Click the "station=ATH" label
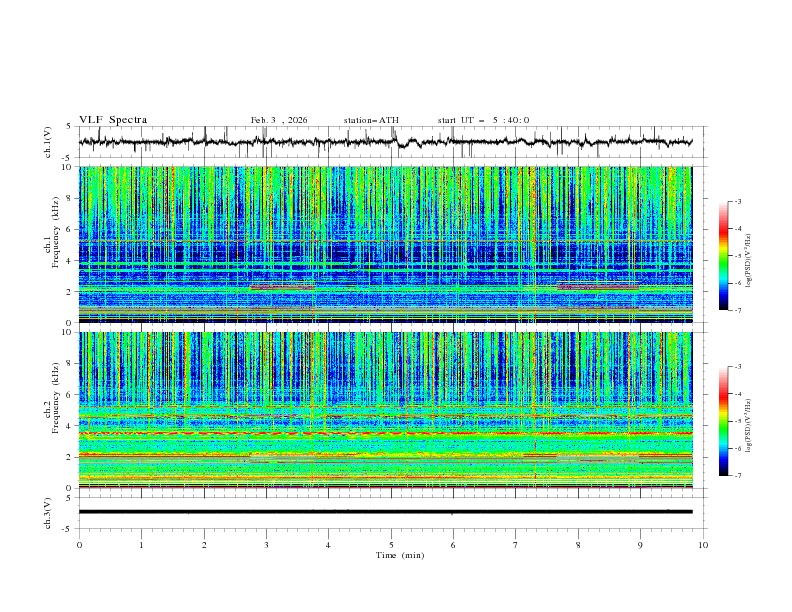 pos(371,120)
